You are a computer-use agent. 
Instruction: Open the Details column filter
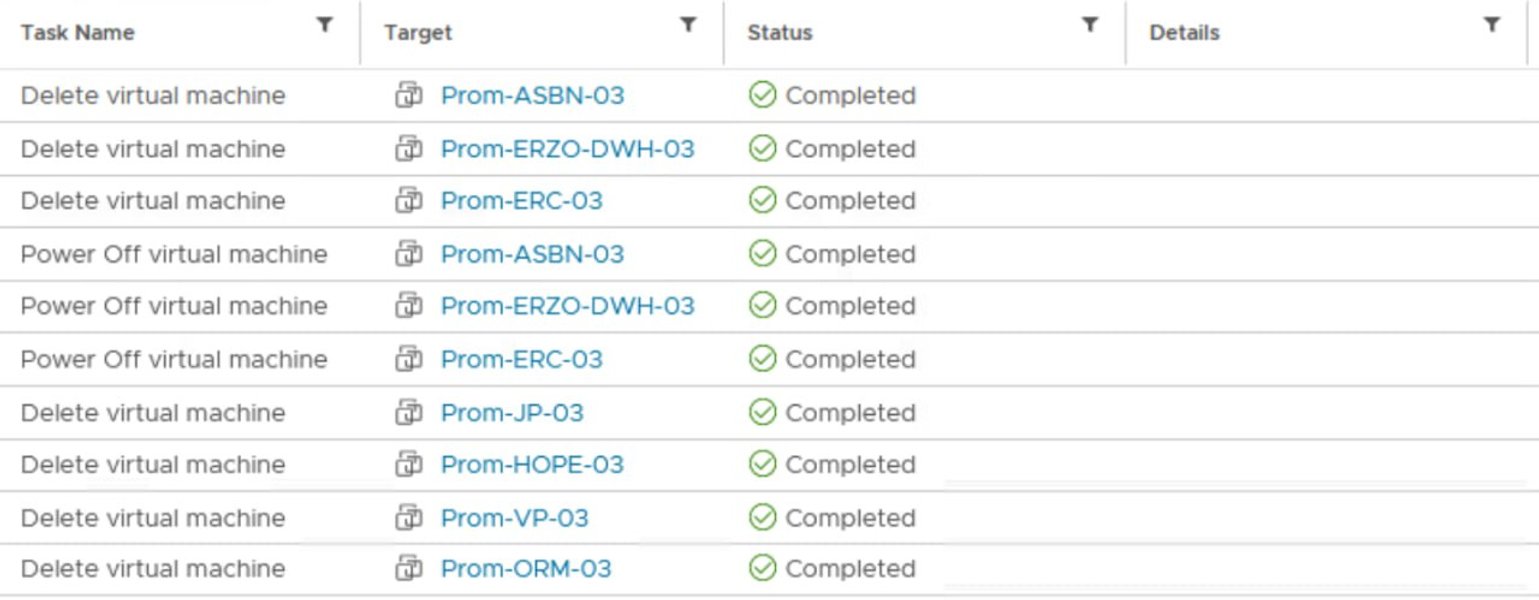(1492, 26)
